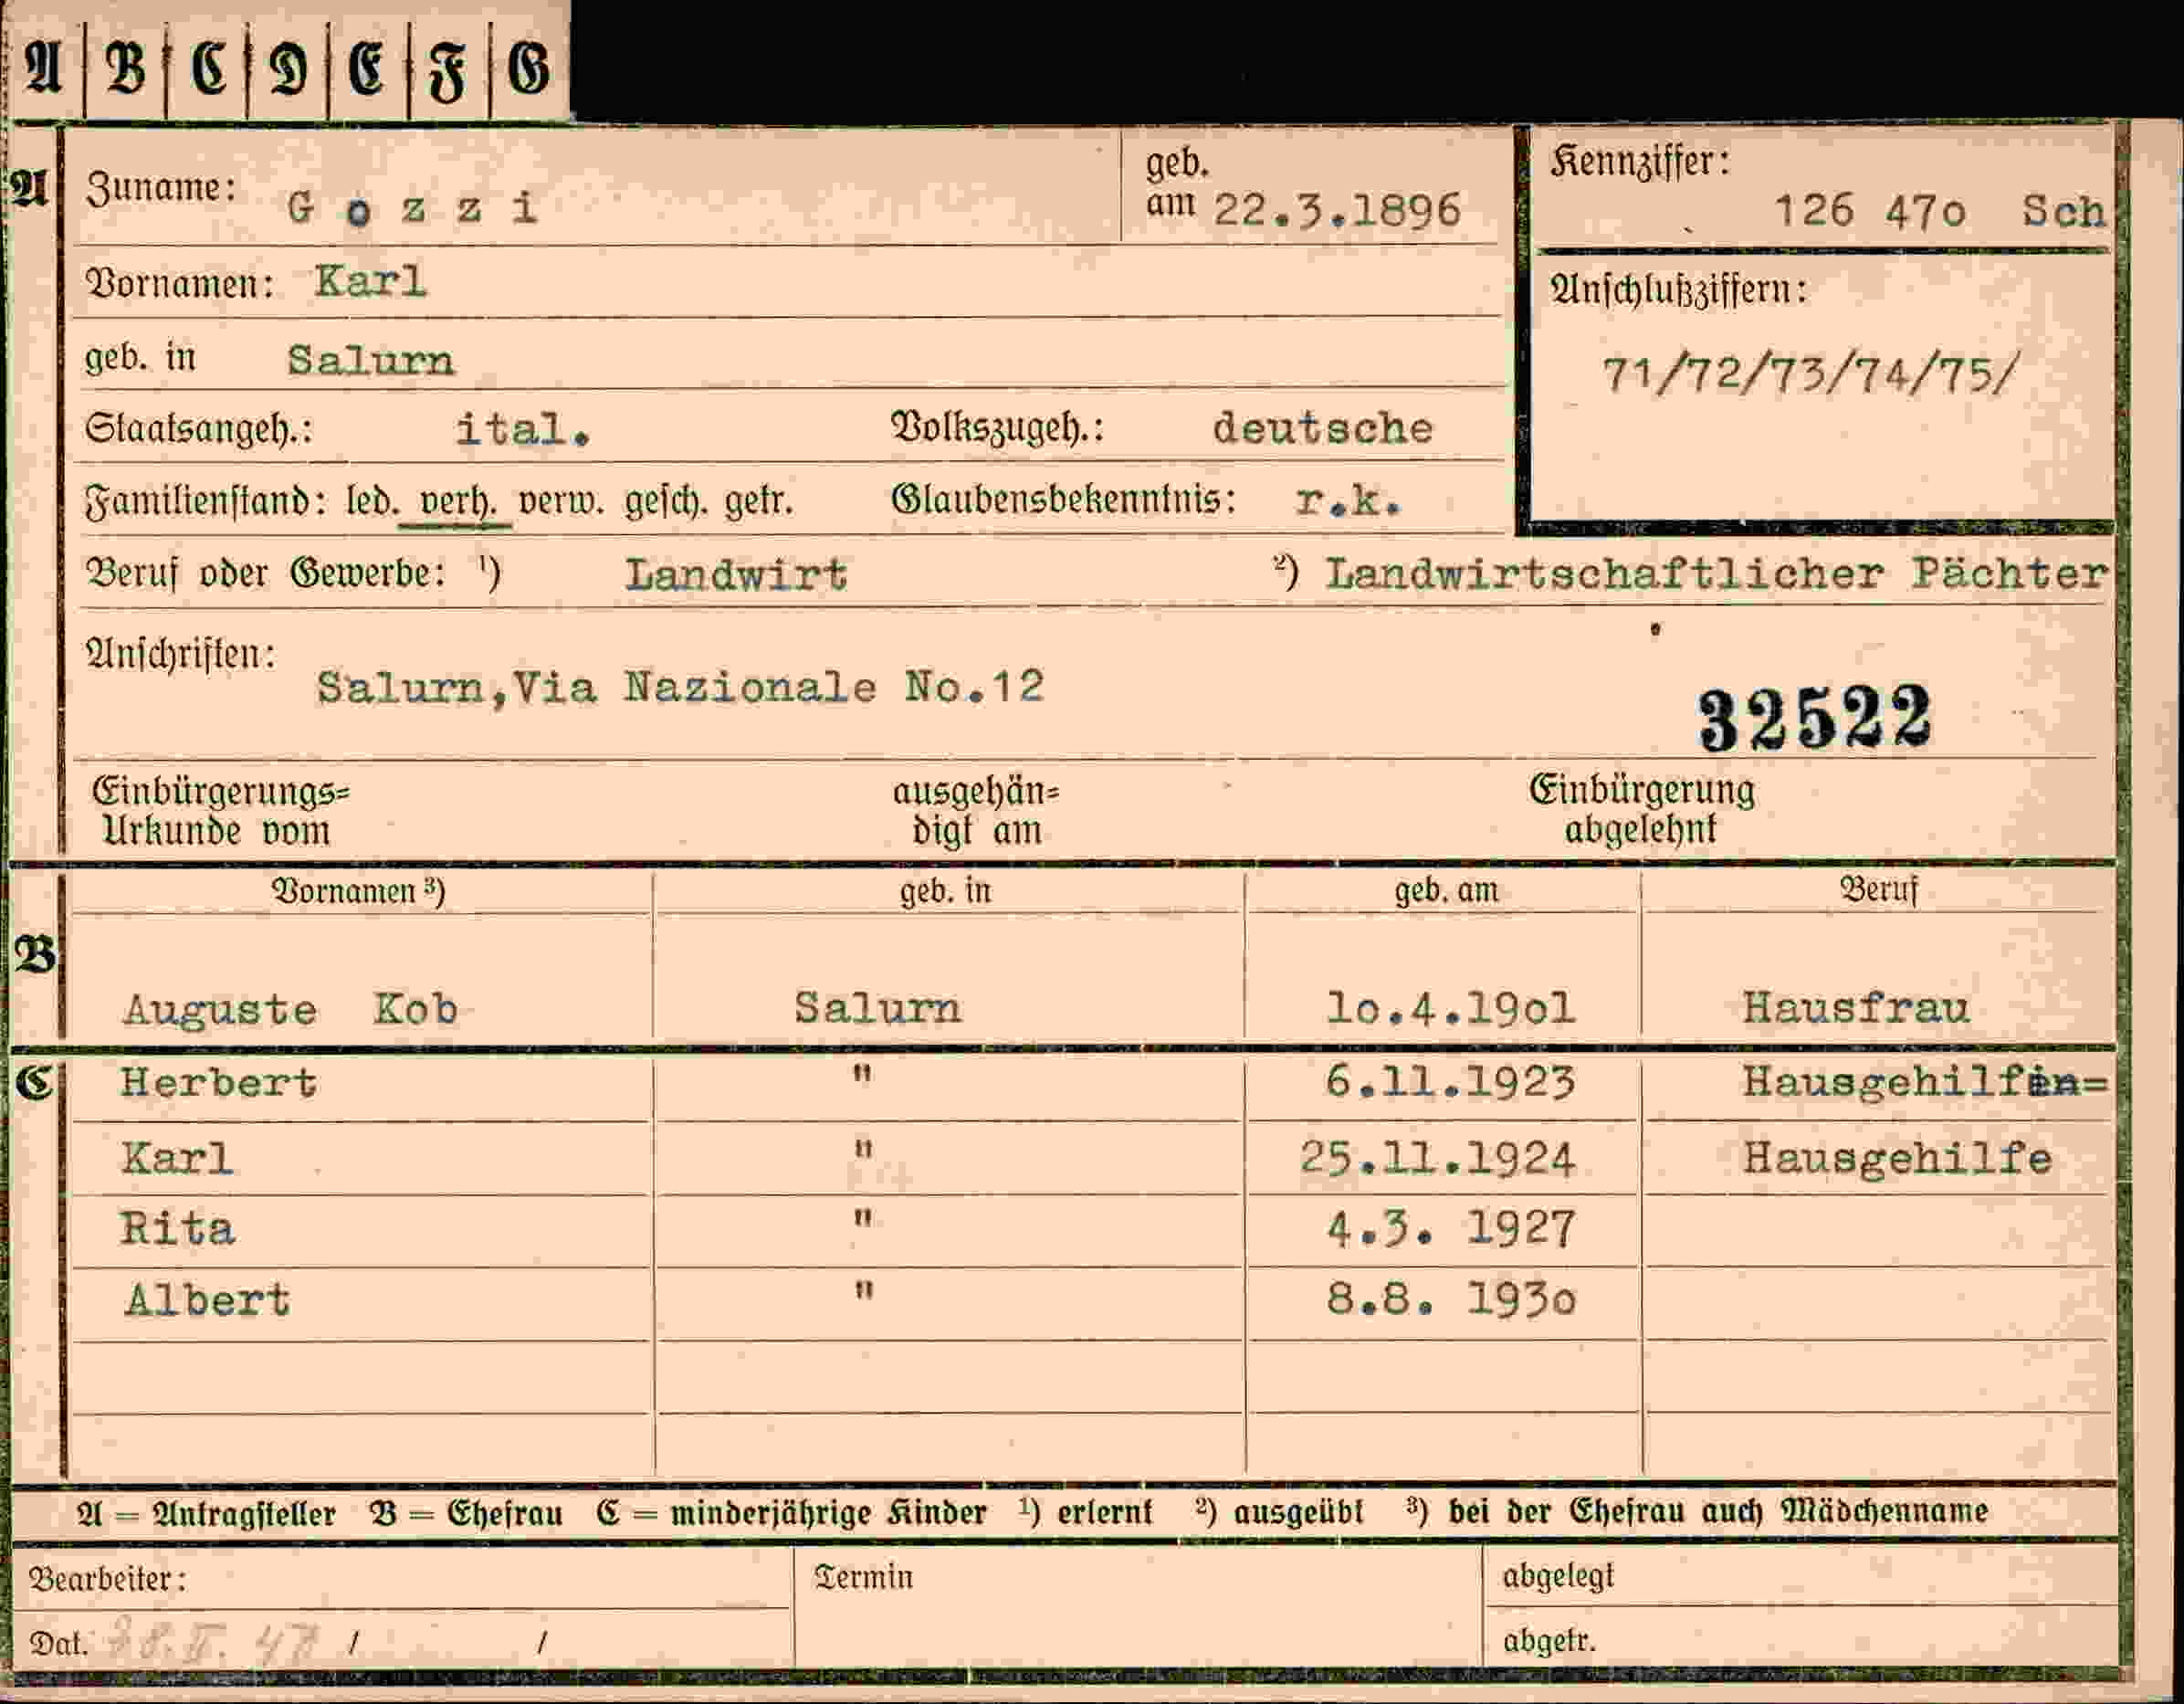
Task: Click the column header 'Vornamen 3)'
Action: [359, 891]
